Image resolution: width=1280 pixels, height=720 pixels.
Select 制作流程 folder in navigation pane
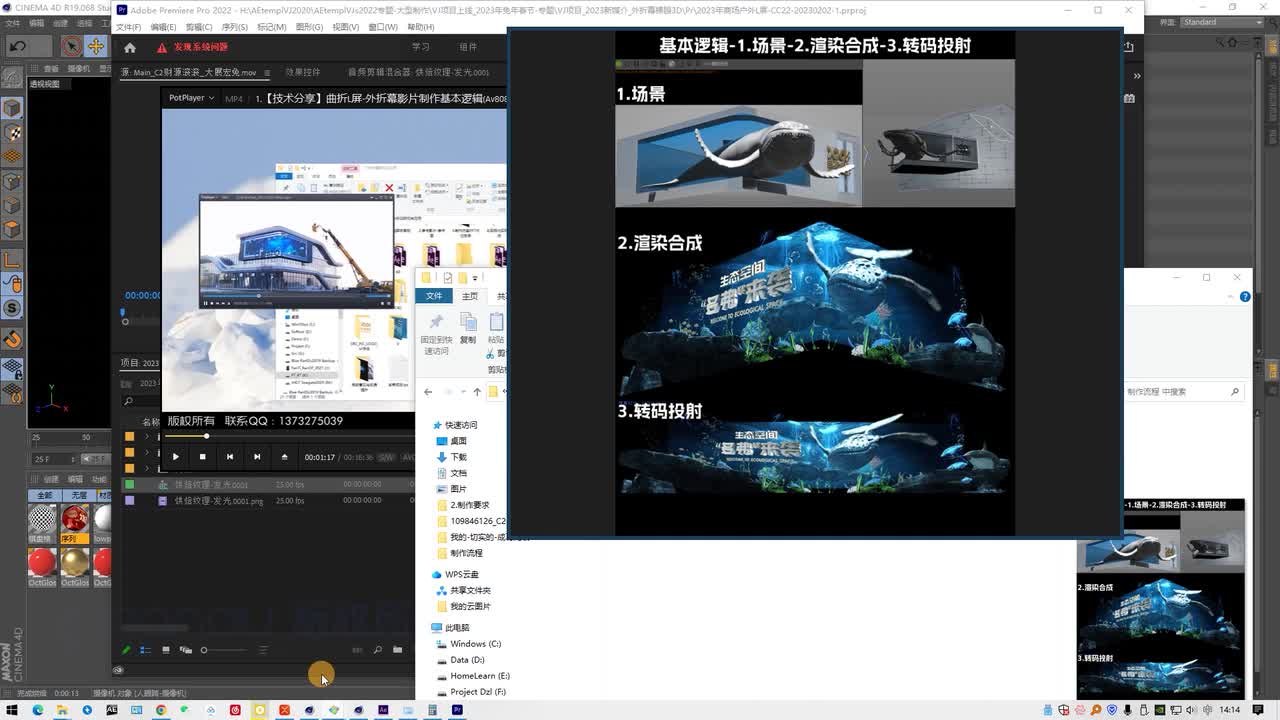point(466,553)
